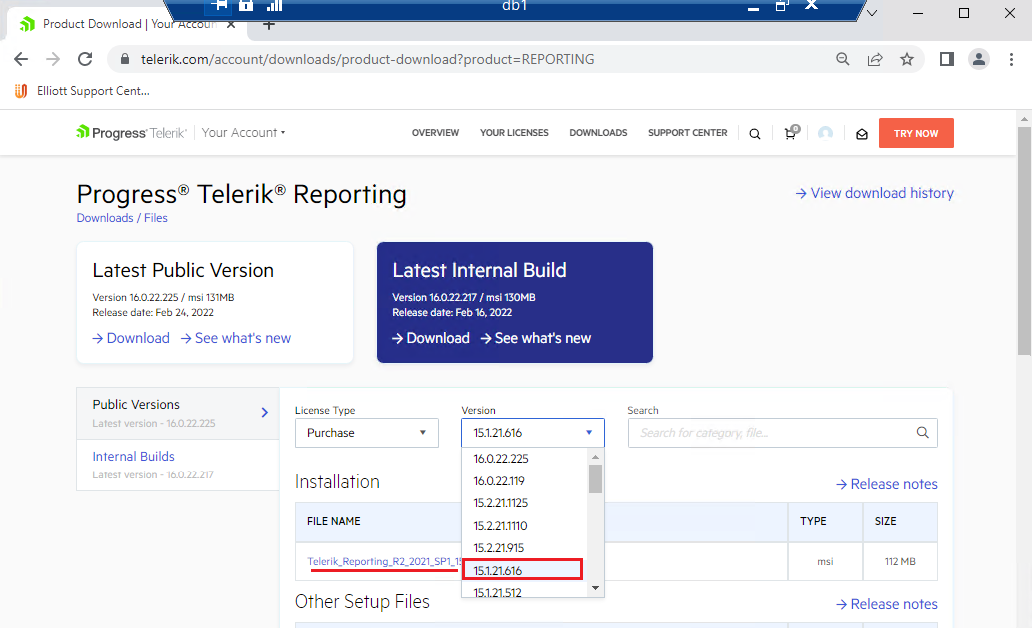Reload the Telerik page
This screenshot has width=1032, height=628.
point(85,59)
